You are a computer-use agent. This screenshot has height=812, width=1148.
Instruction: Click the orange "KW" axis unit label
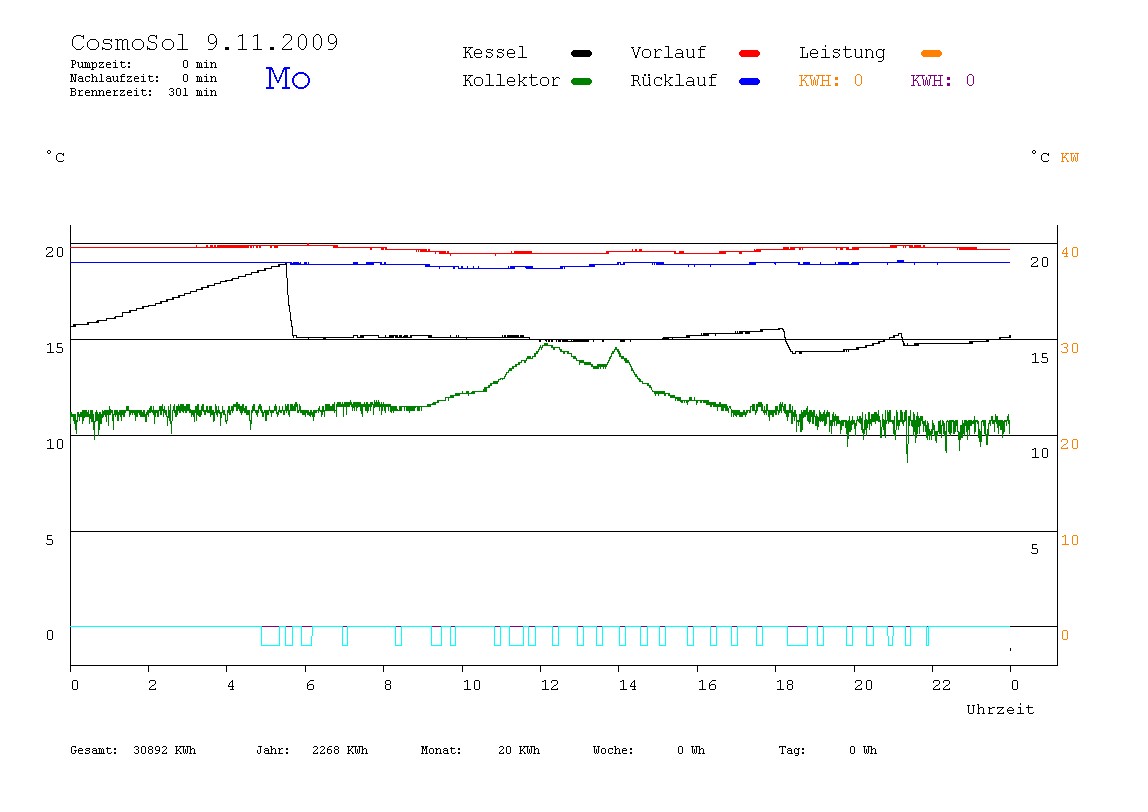click(1070, 157)
